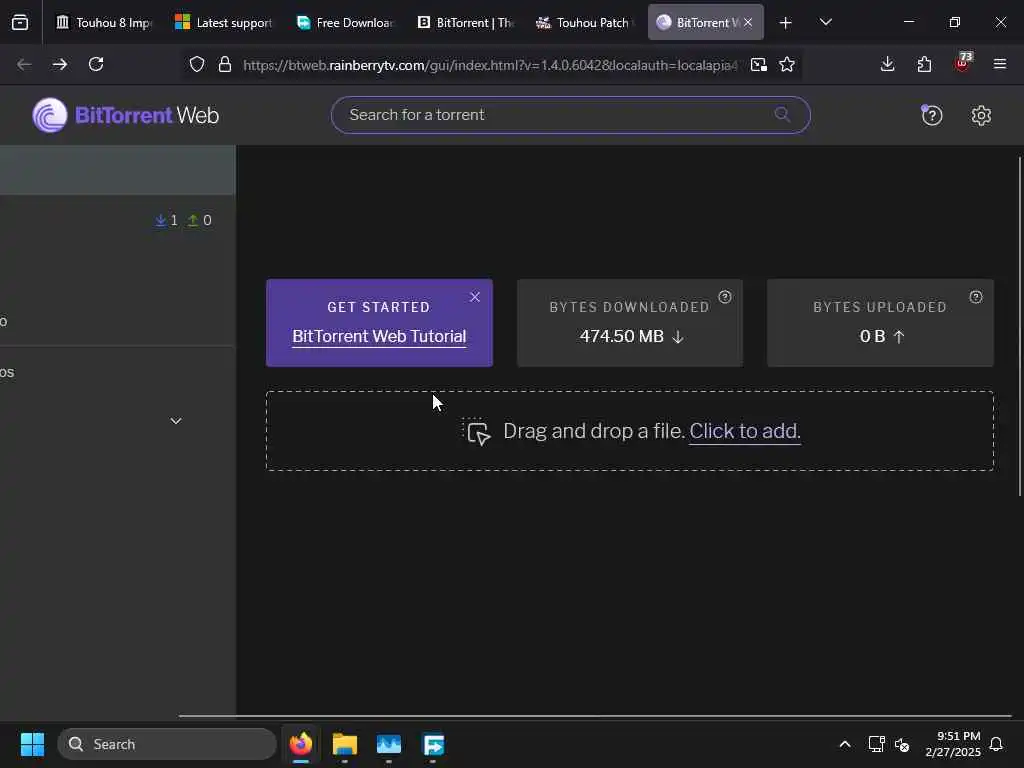The width and height of the screenshot is (1024, 768).
Task: Switch to the Latest support tab
Action: point(223,23)
